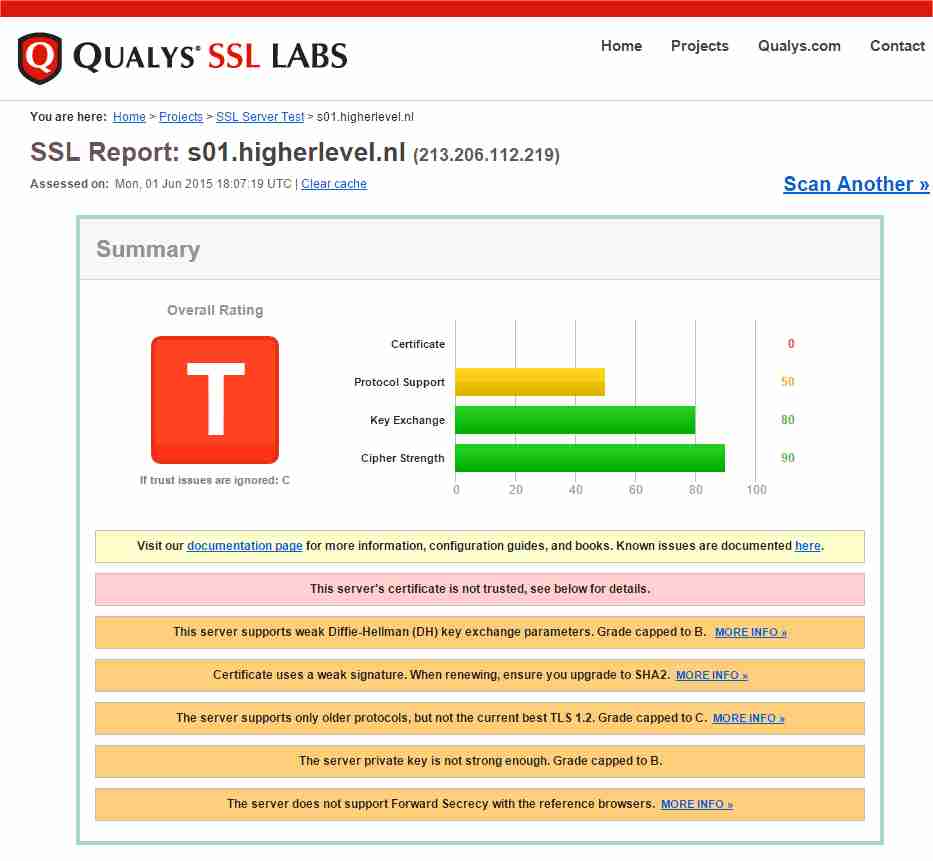The height and width of the screenshot is (861, 933).
Task: Click the known issues 'here' link
Action: [807, 546]
